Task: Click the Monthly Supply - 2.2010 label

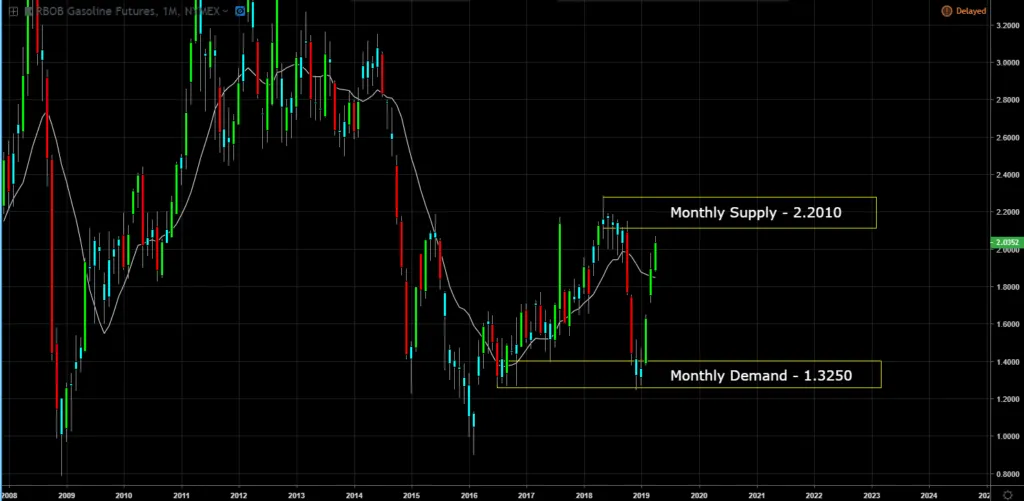Action: pos(756,212)
